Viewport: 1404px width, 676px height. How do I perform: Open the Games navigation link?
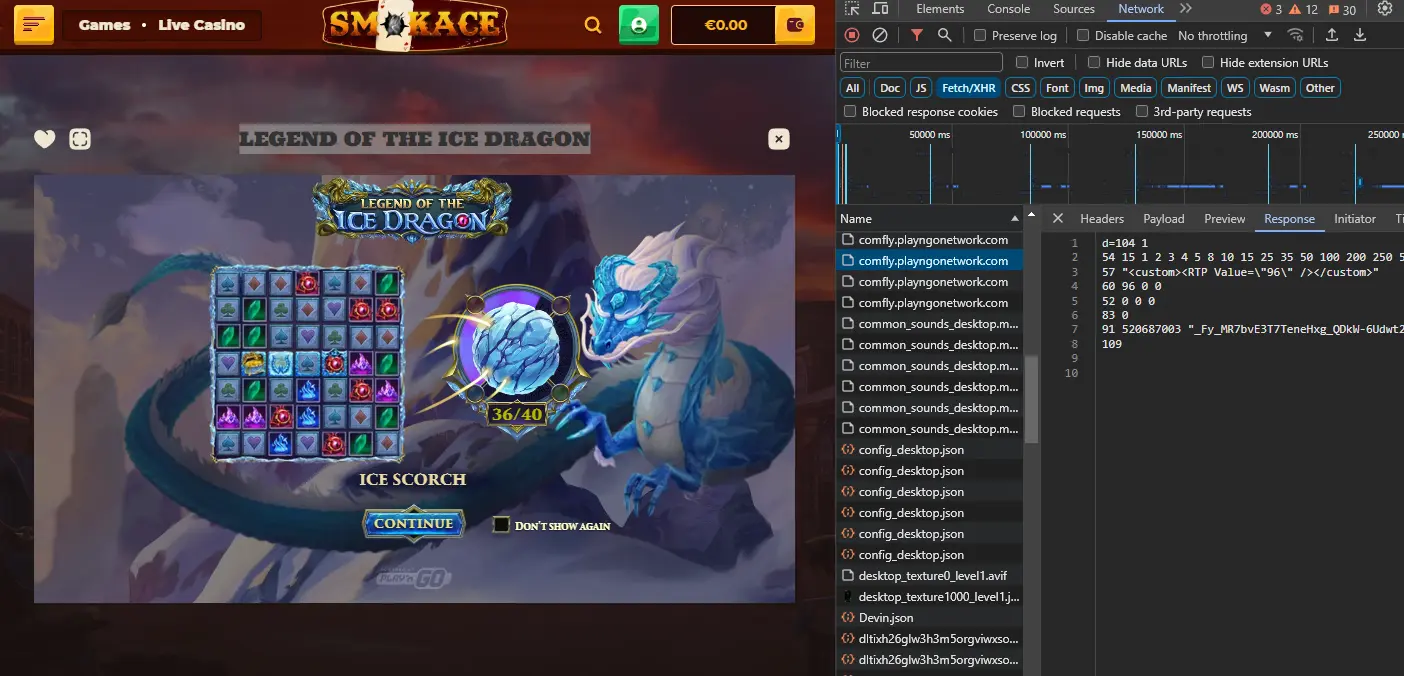(104, 25)
